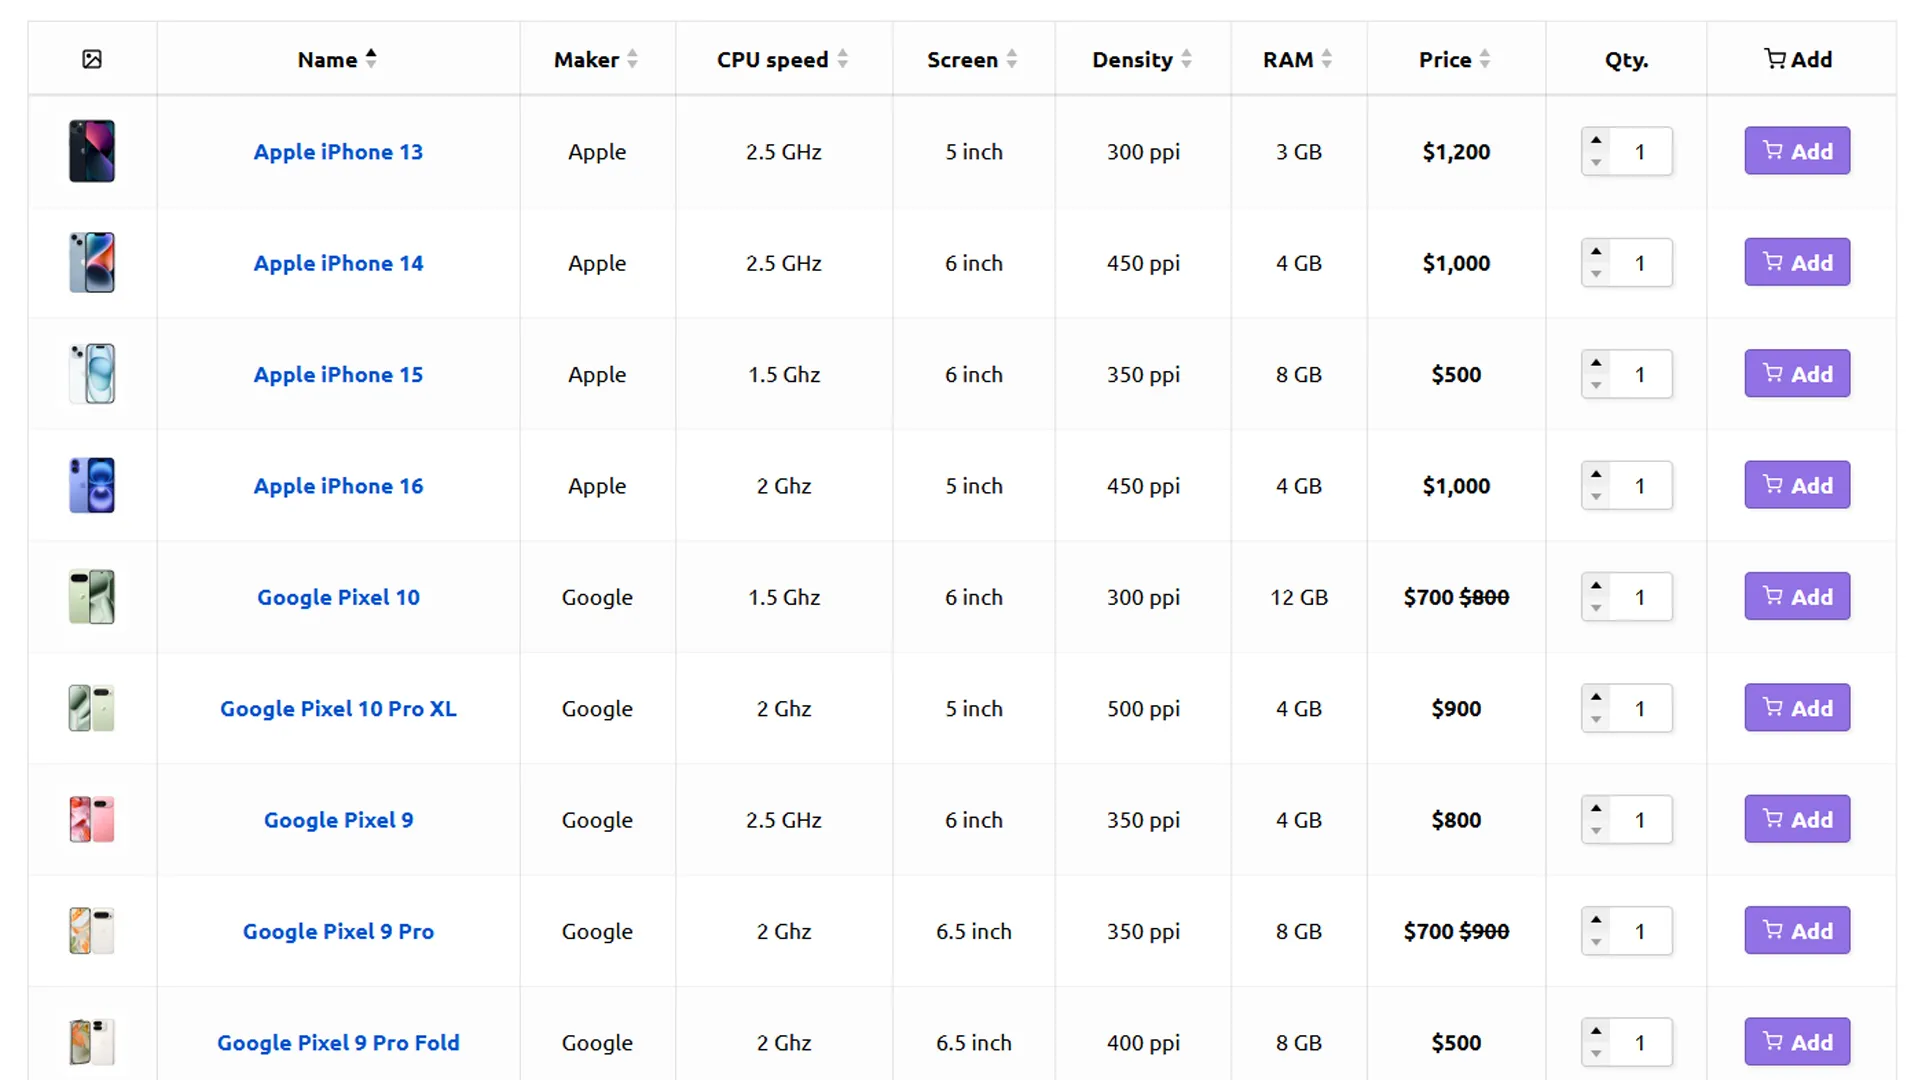Decrease quantity for Google Pixel 10
1920x1080 pixels.
tap(1596, 608)
